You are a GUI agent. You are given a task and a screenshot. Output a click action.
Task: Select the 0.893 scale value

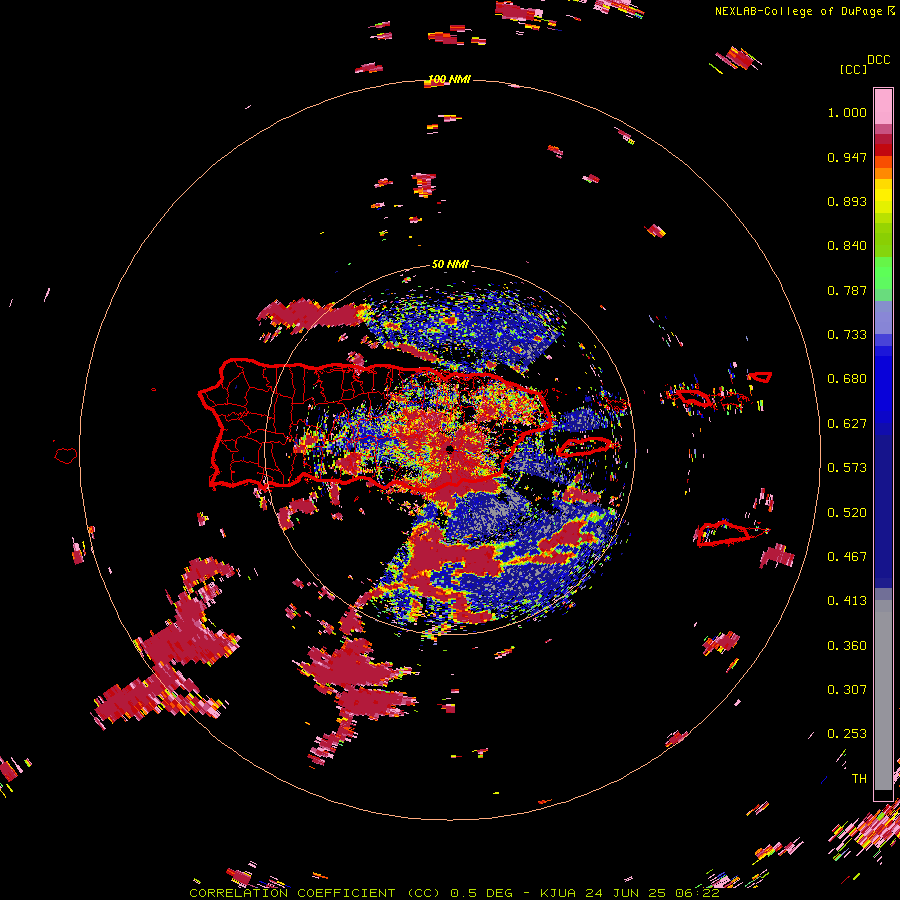pos(847,201)
